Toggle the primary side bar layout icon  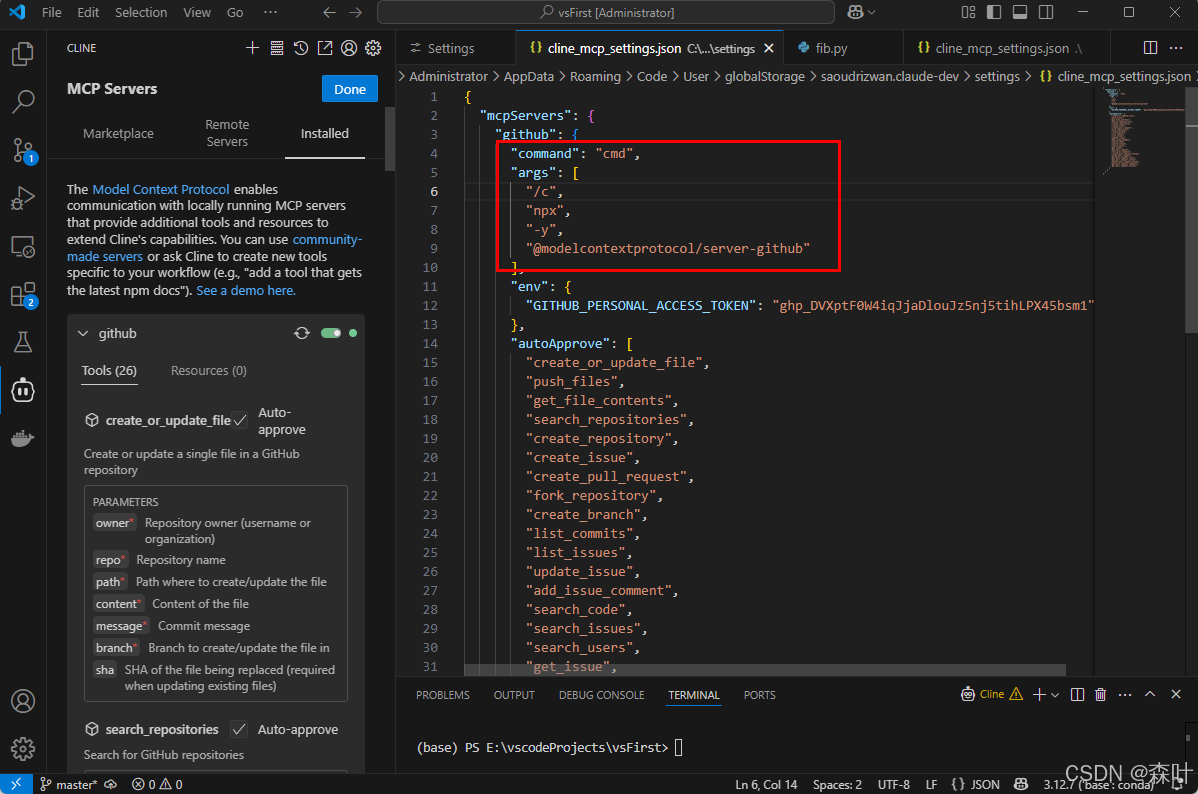click(x=994, y=12)
